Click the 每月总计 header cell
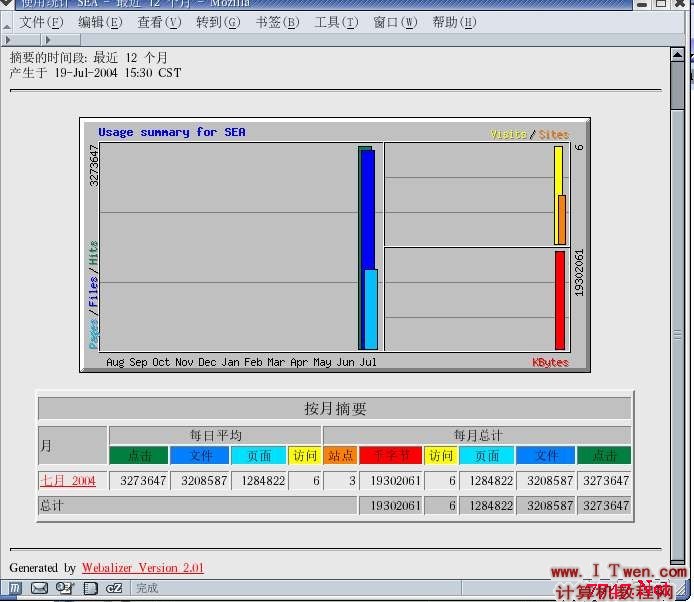The height and width of the screenshot is (602, 694). [477, 435]
